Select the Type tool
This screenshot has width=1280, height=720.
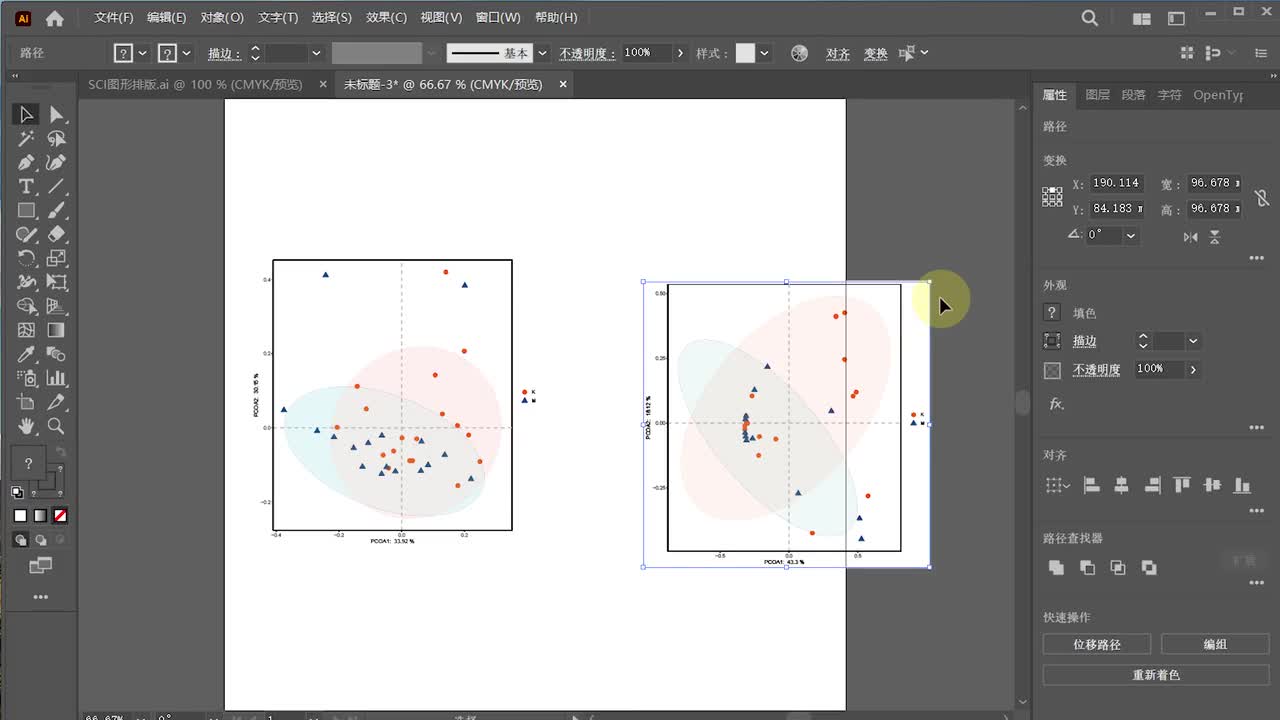tap(27, 187)
